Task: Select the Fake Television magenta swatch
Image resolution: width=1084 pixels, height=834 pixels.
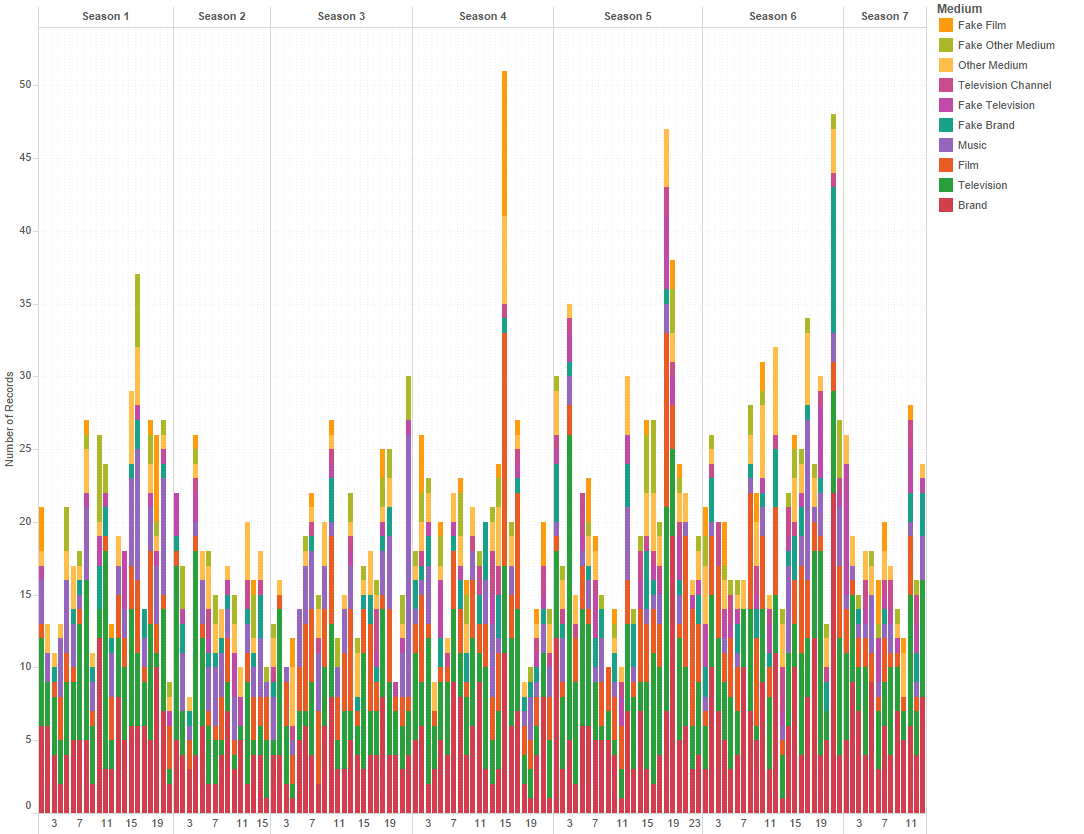Action: pos(946,105)
